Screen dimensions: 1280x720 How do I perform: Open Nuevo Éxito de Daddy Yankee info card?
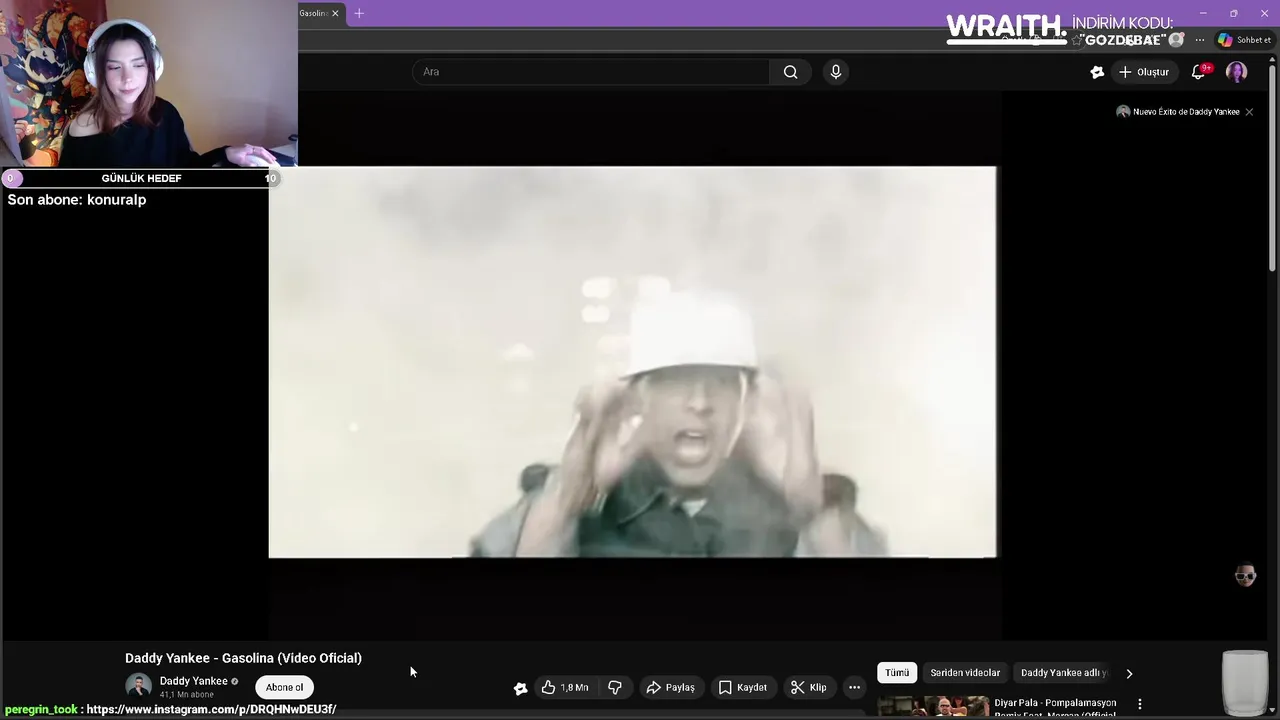point(1178,112)
